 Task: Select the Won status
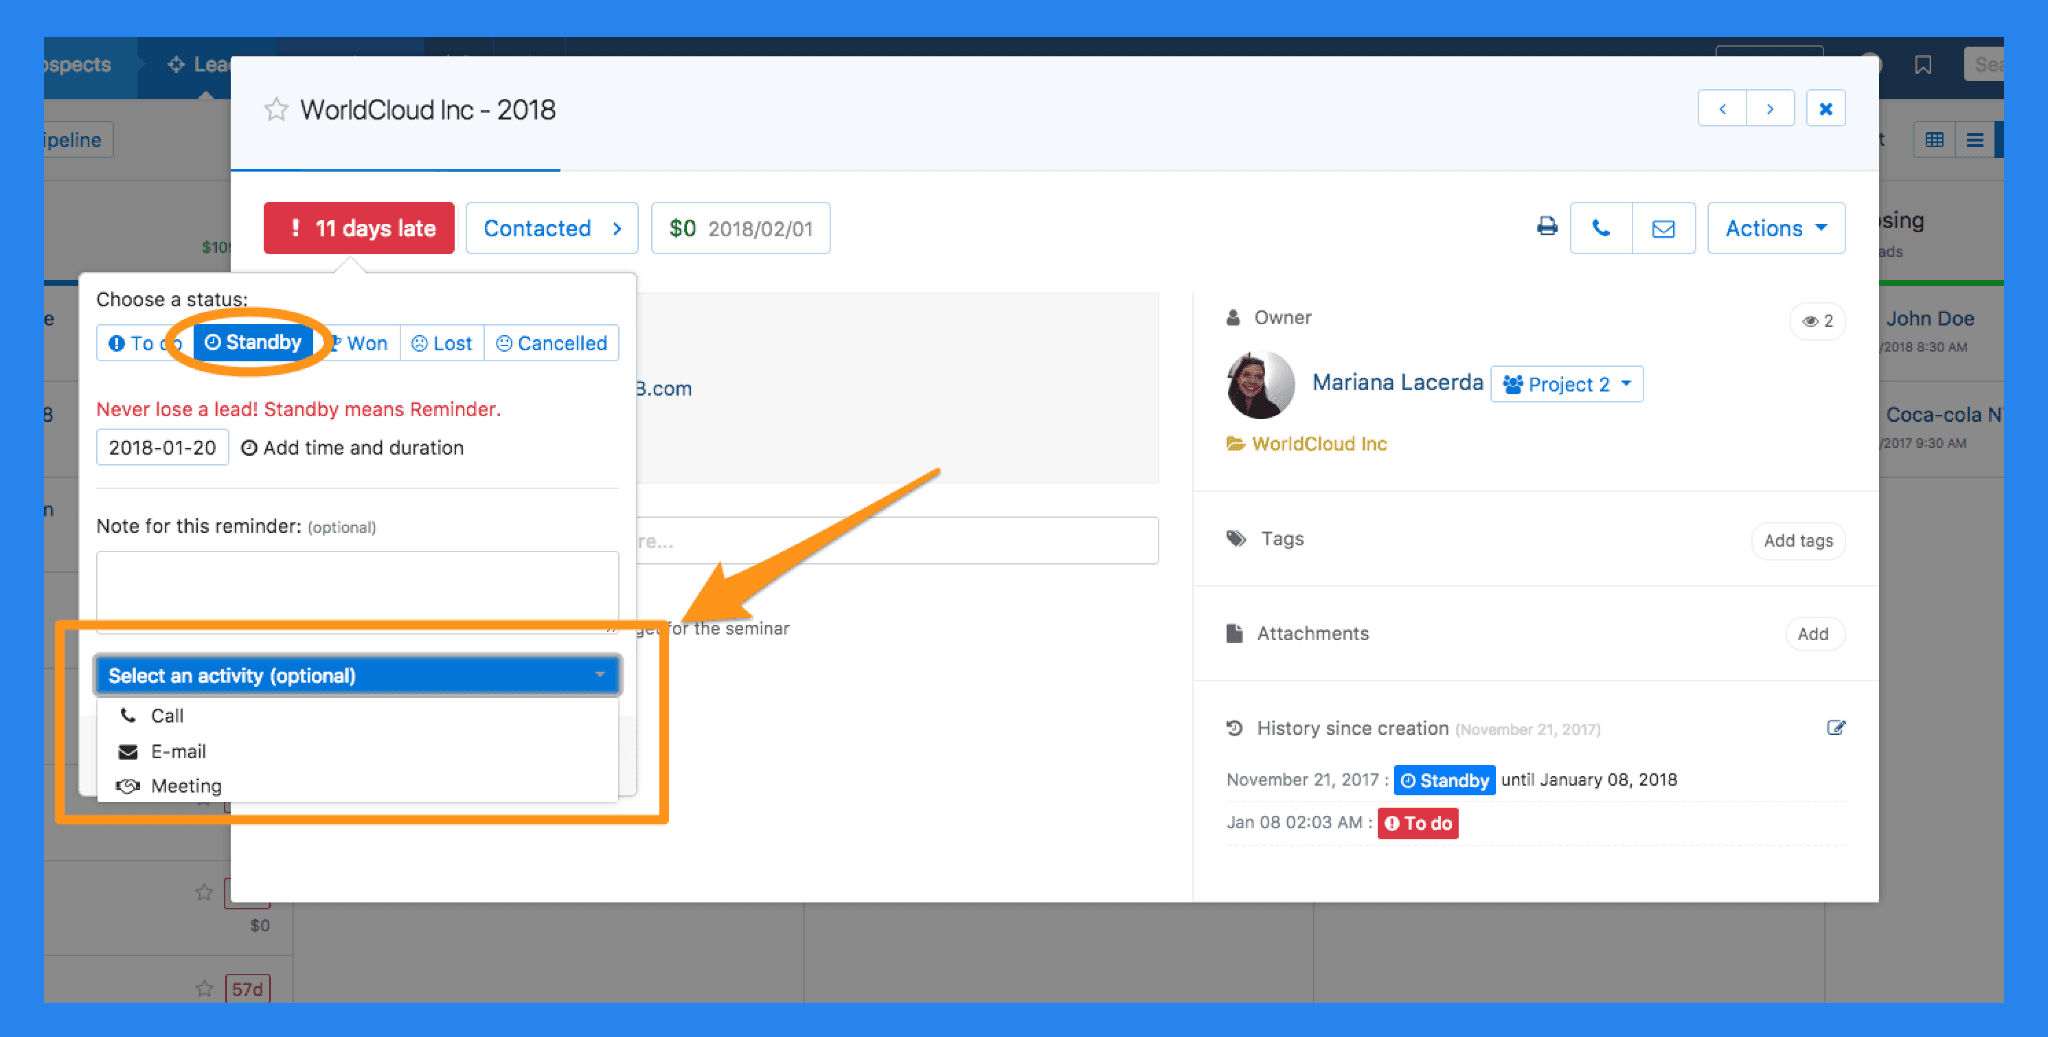360,343
